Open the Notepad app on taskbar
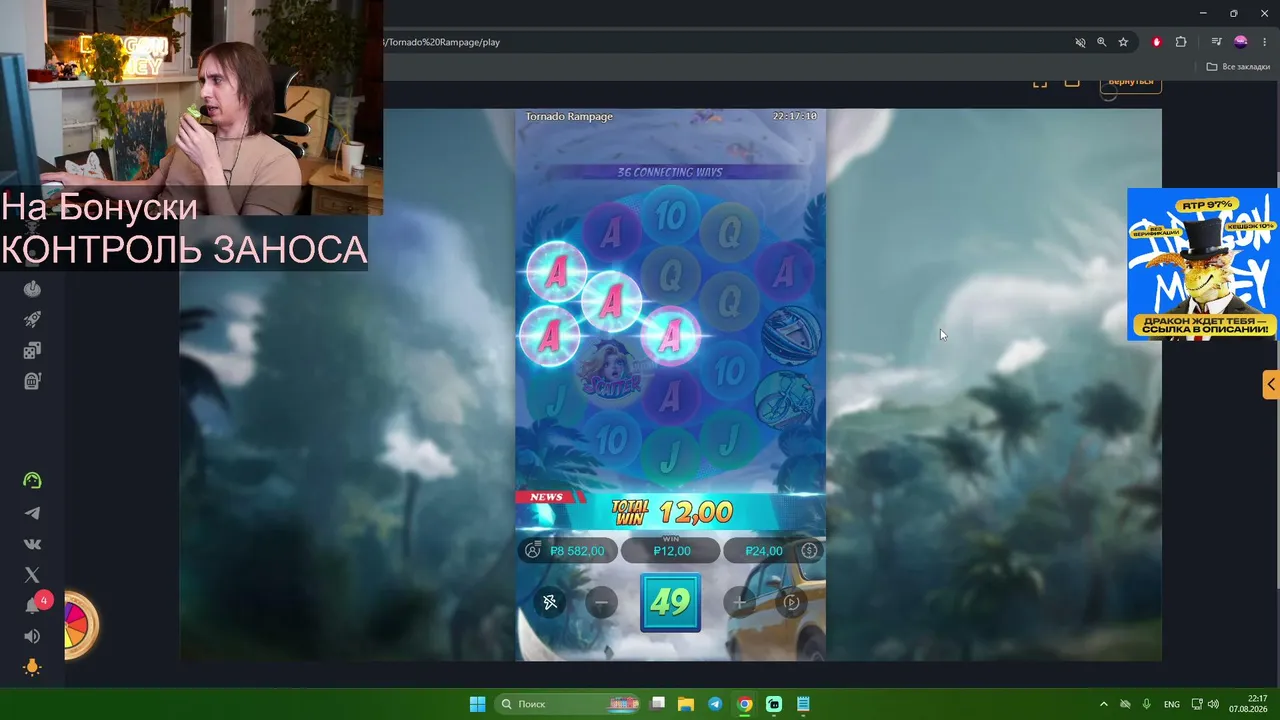Viewport: 1280px width, 720px height. [803, 704]
